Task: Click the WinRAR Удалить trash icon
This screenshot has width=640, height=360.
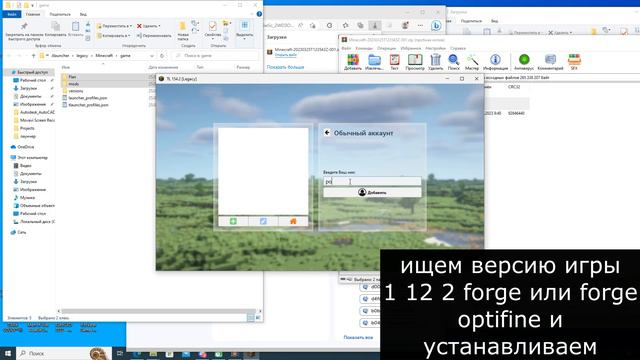Action: click(x=436, y=62)
